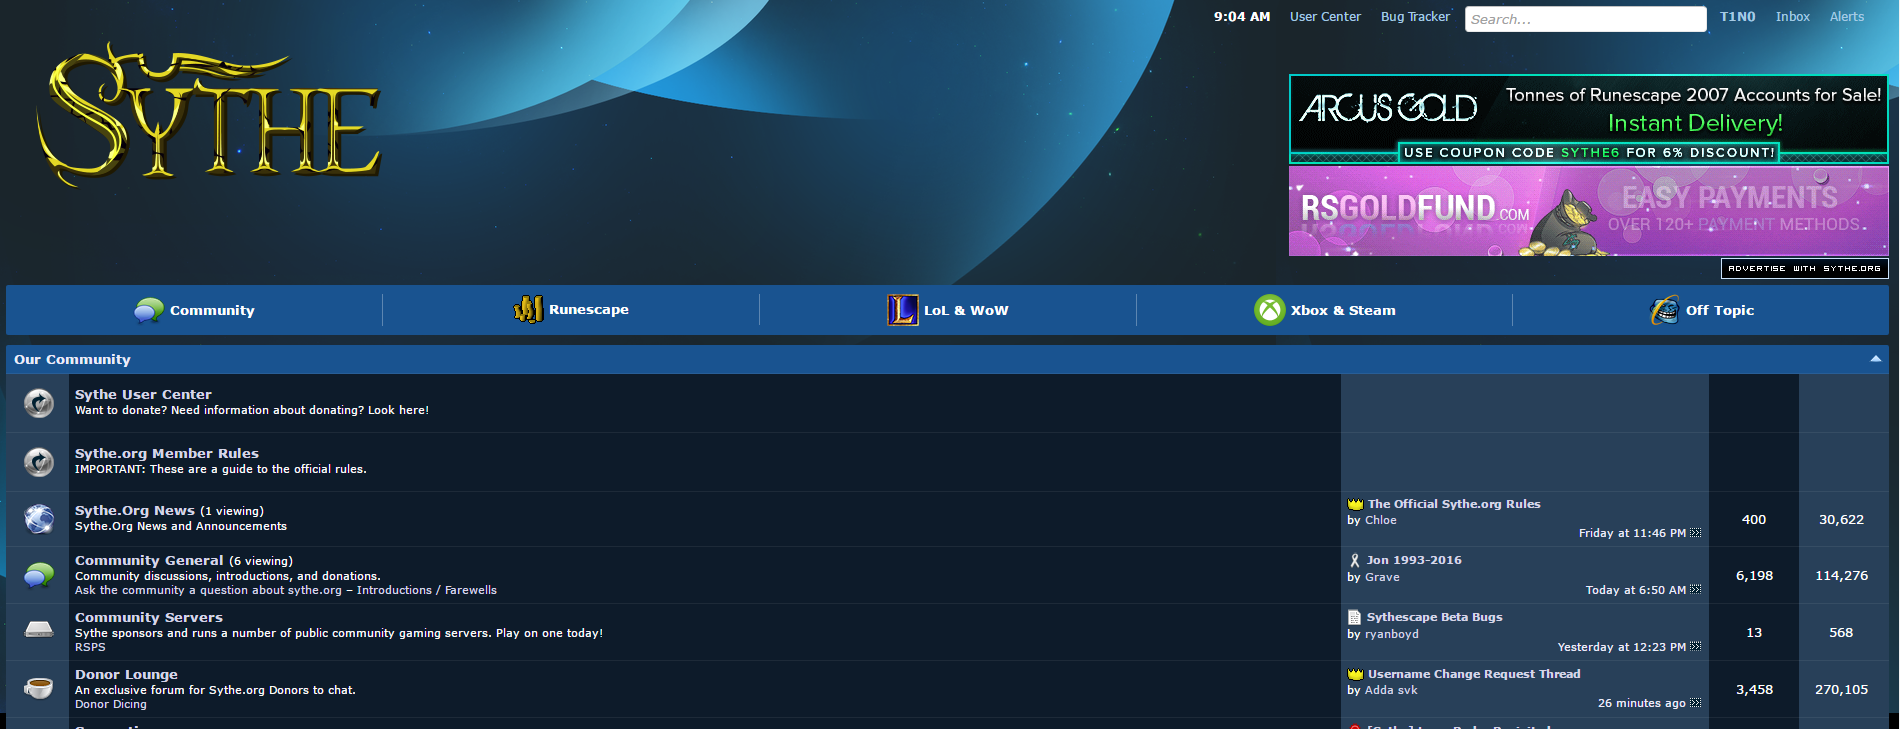The width and height of the screenshot is (1900, 729).
Task: Open Sythe.Org News forum
Action: (134, 510)
